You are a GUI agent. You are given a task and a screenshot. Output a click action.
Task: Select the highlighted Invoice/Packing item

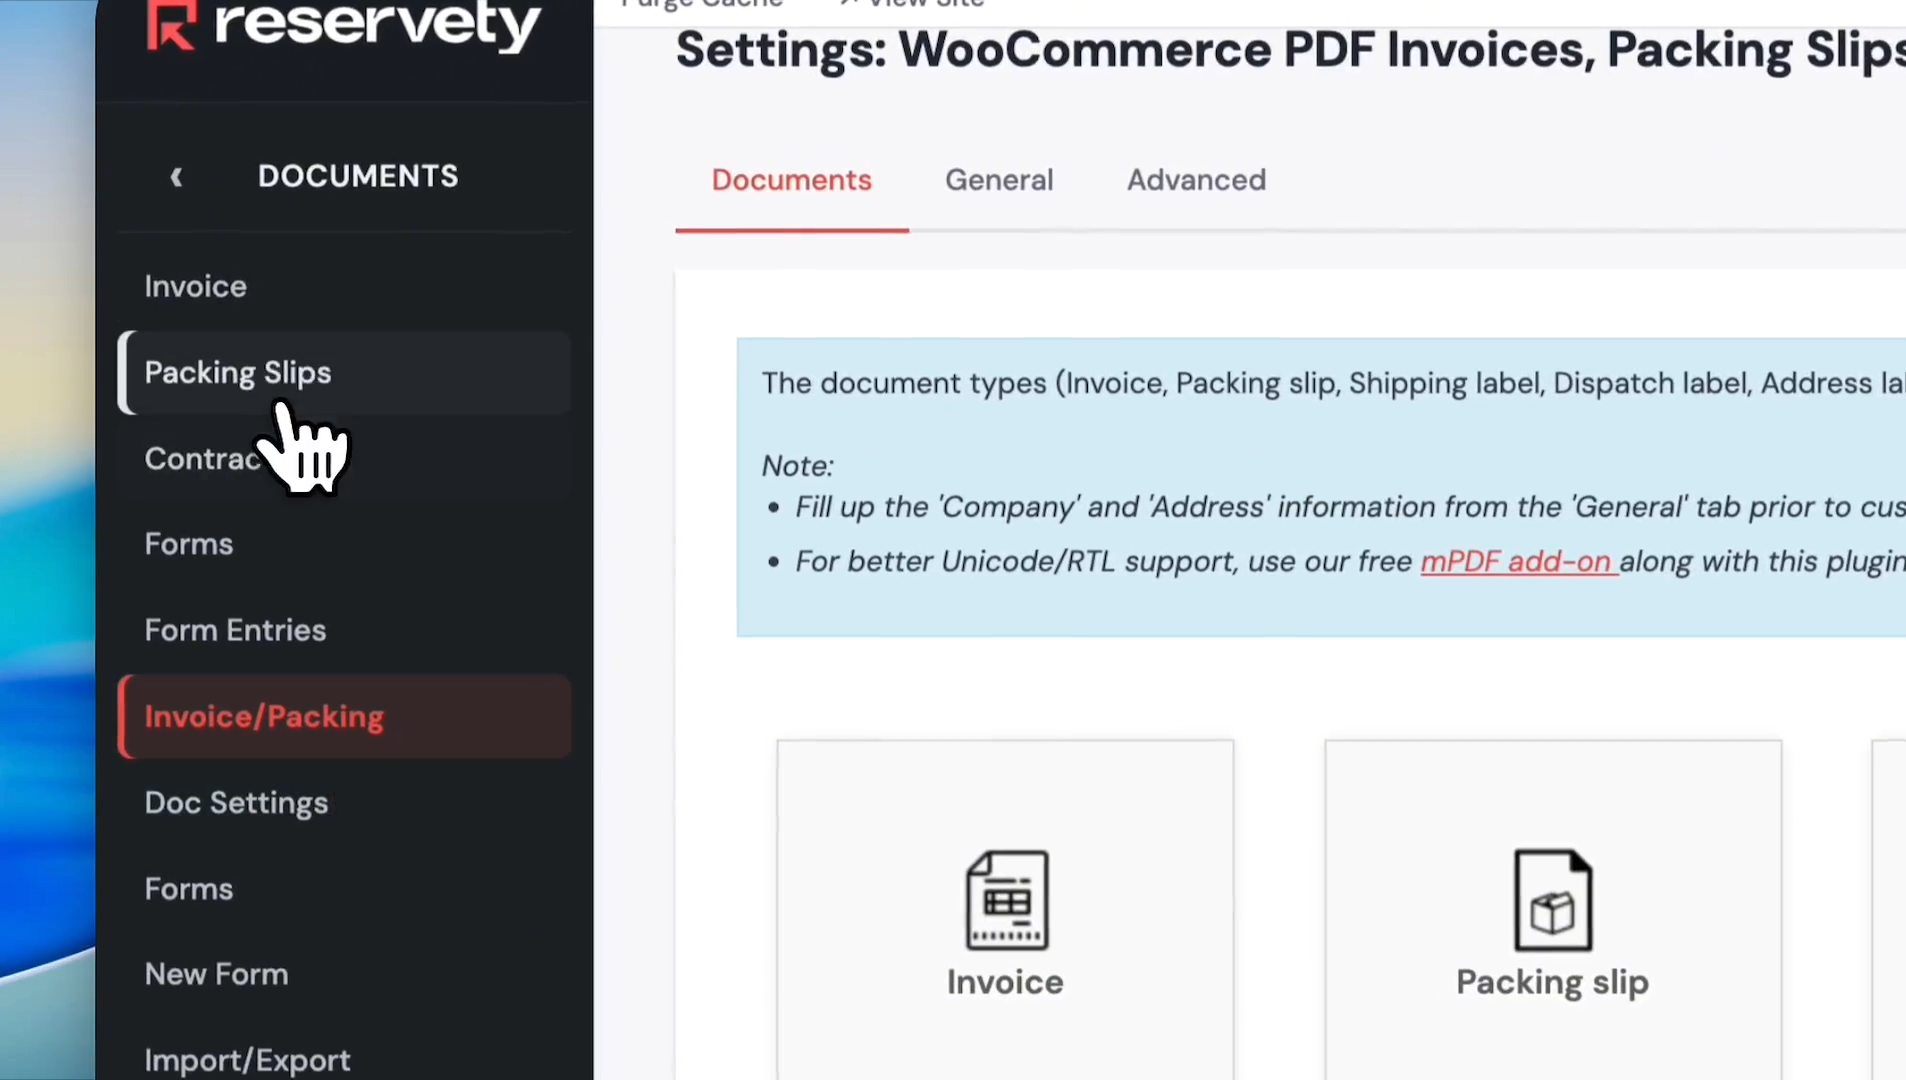(x=265, y=717)
